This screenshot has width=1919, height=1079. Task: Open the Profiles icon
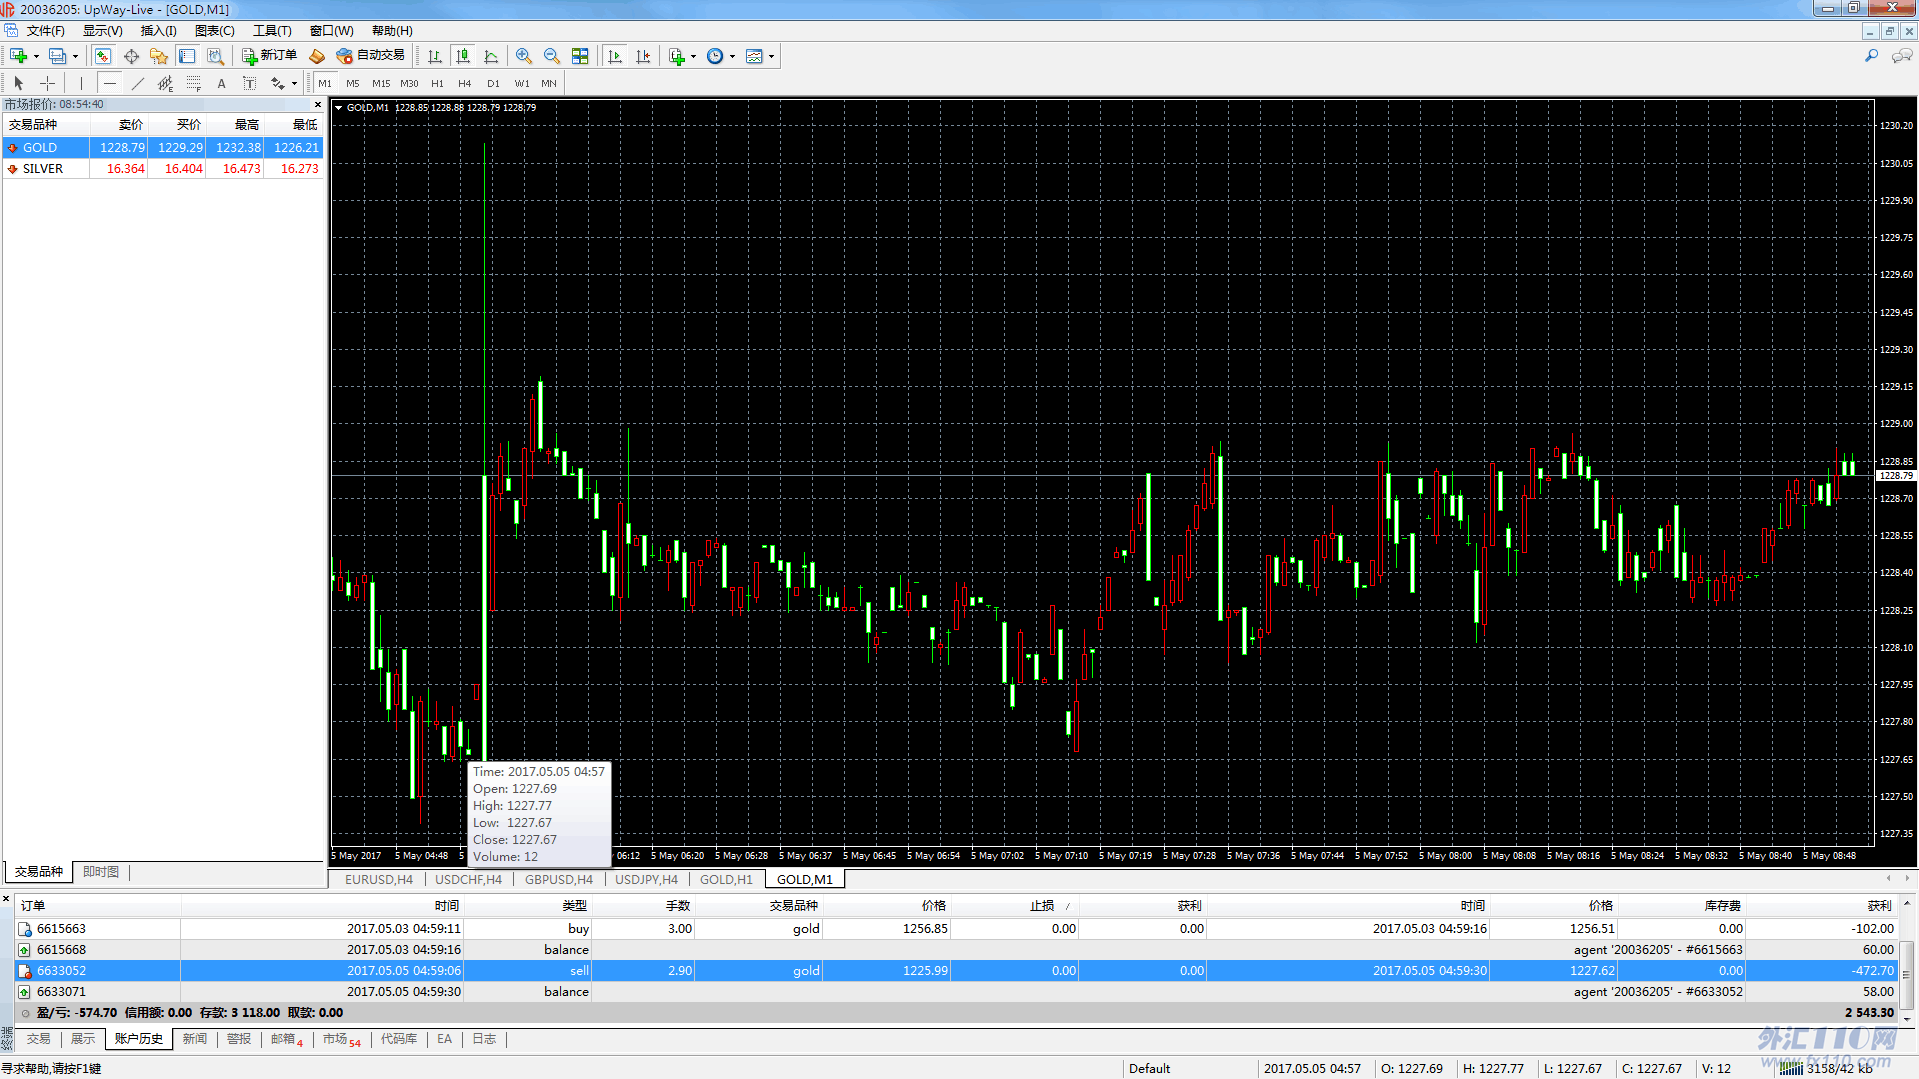(57, 56)
